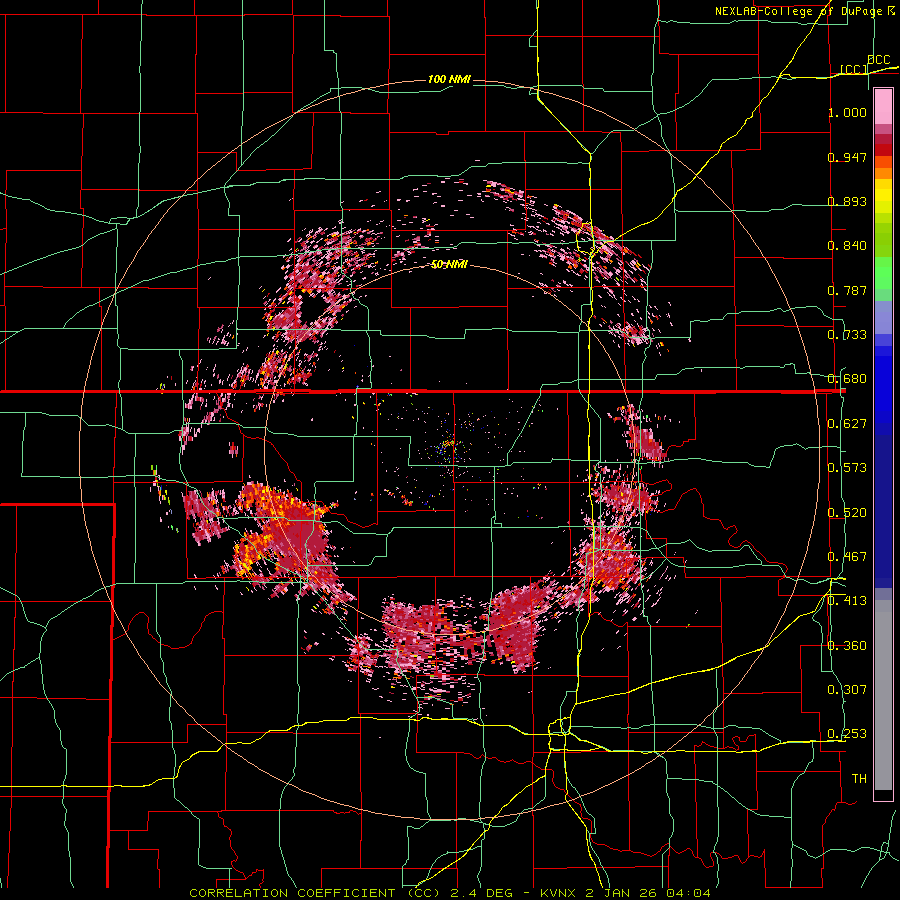Click the 50 NMI range ring label

coord(449,264)
